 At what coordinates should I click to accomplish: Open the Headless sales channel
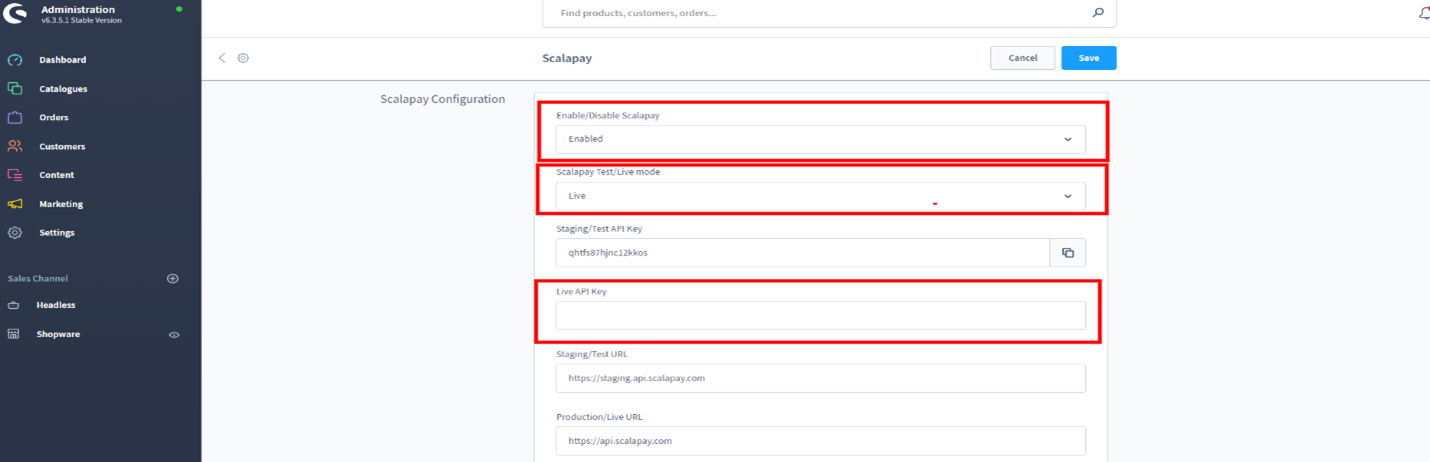pyautogui.click(x=56, y=305)
